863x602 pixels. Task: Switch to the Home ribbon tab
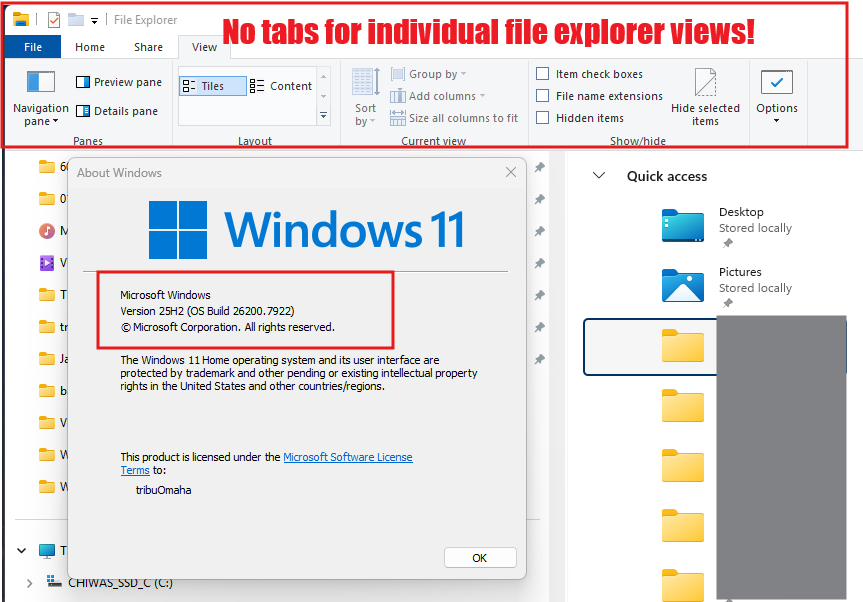pyautogui.click(x=90, y=47)
